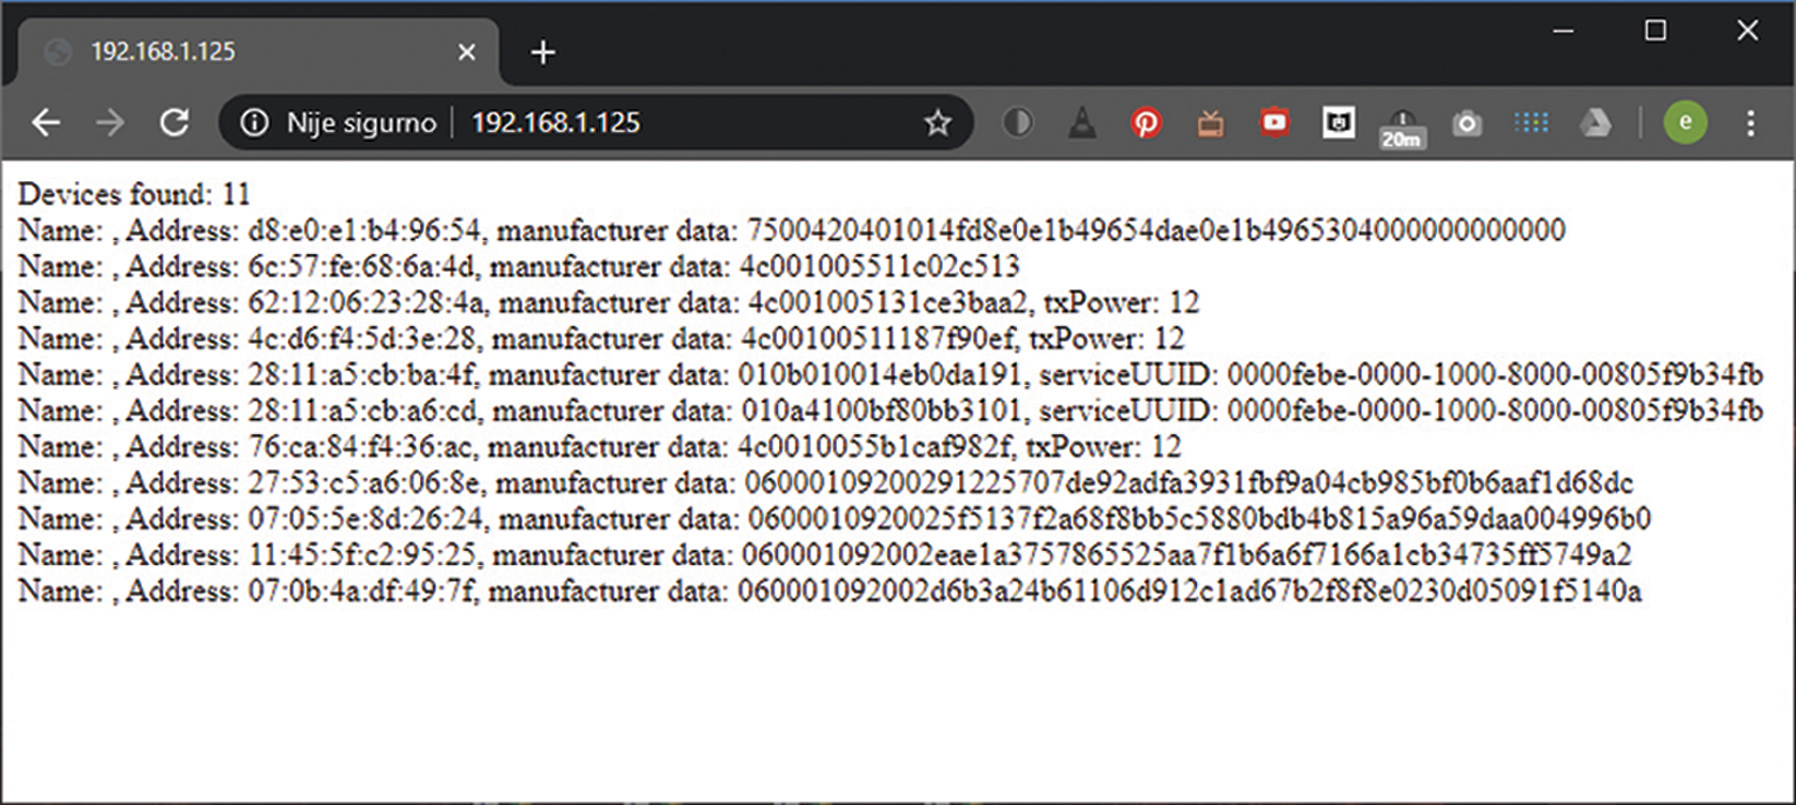Reload the current page
Viewport: 1796px width, 805px height.
coord(175,122)
